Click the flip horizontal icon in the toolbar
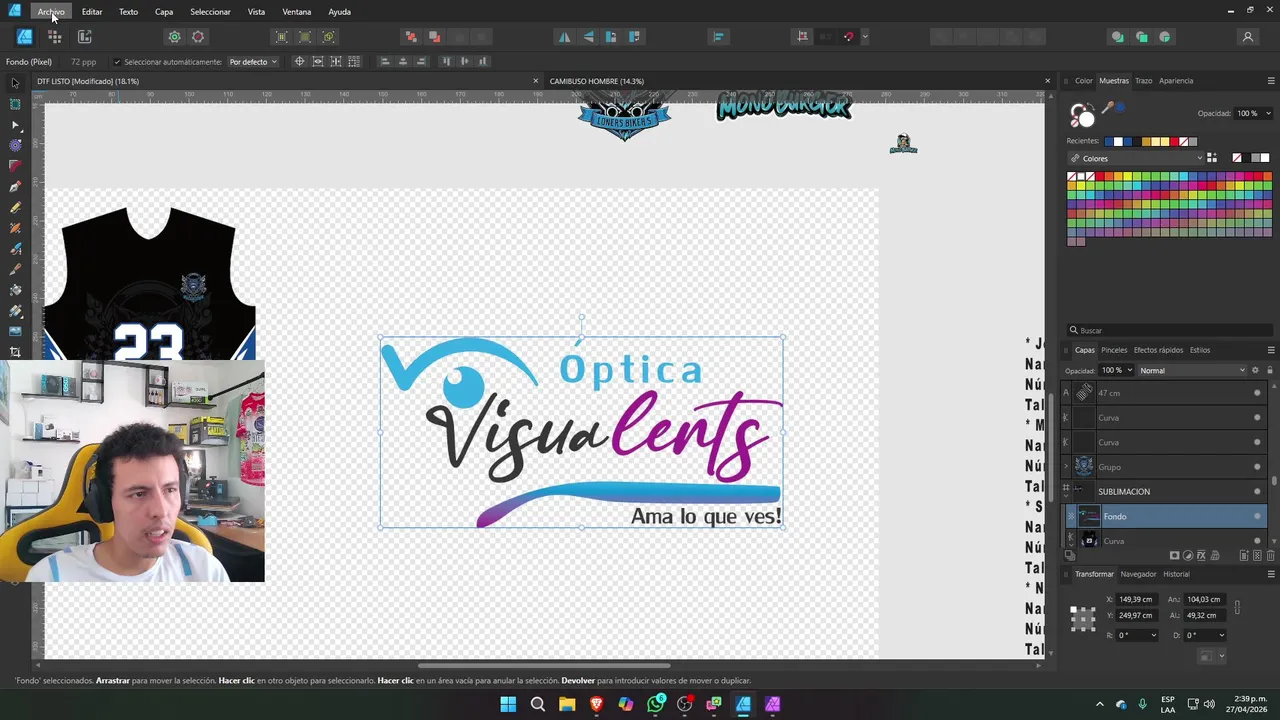The image size is (1280, 720). click(564, 37)
